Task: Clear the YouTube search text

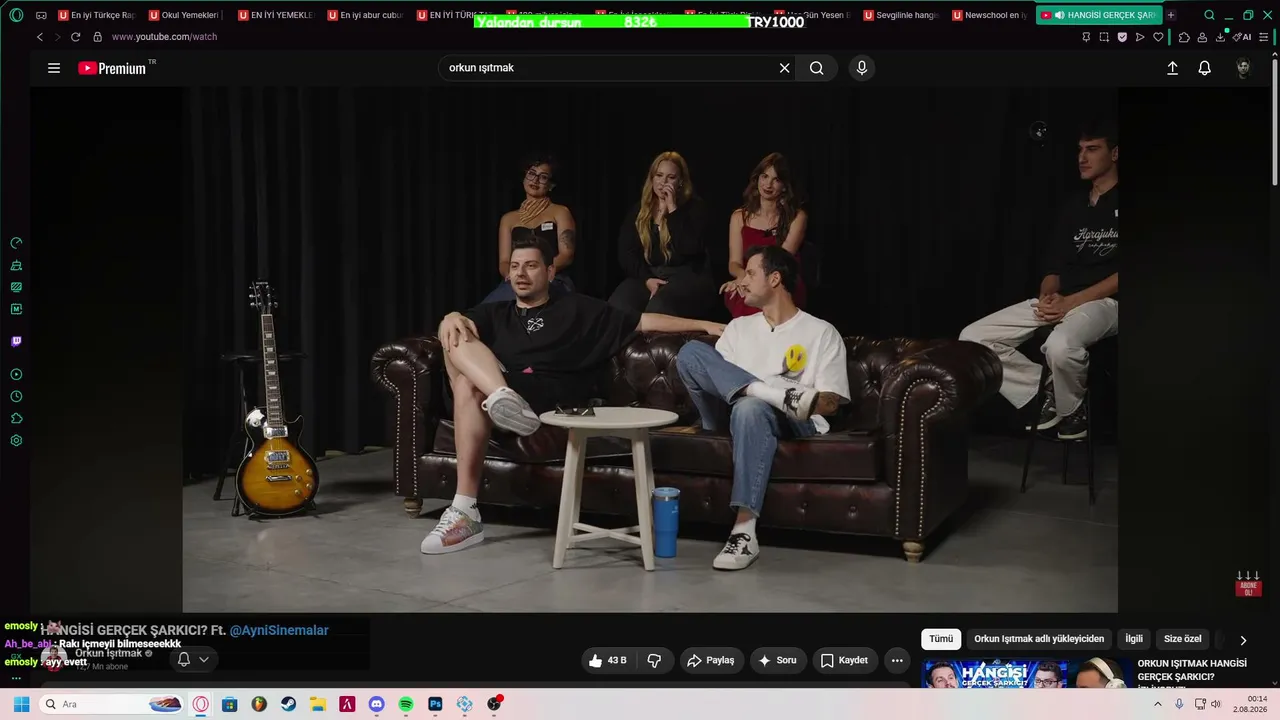Action: pos(785,68)
